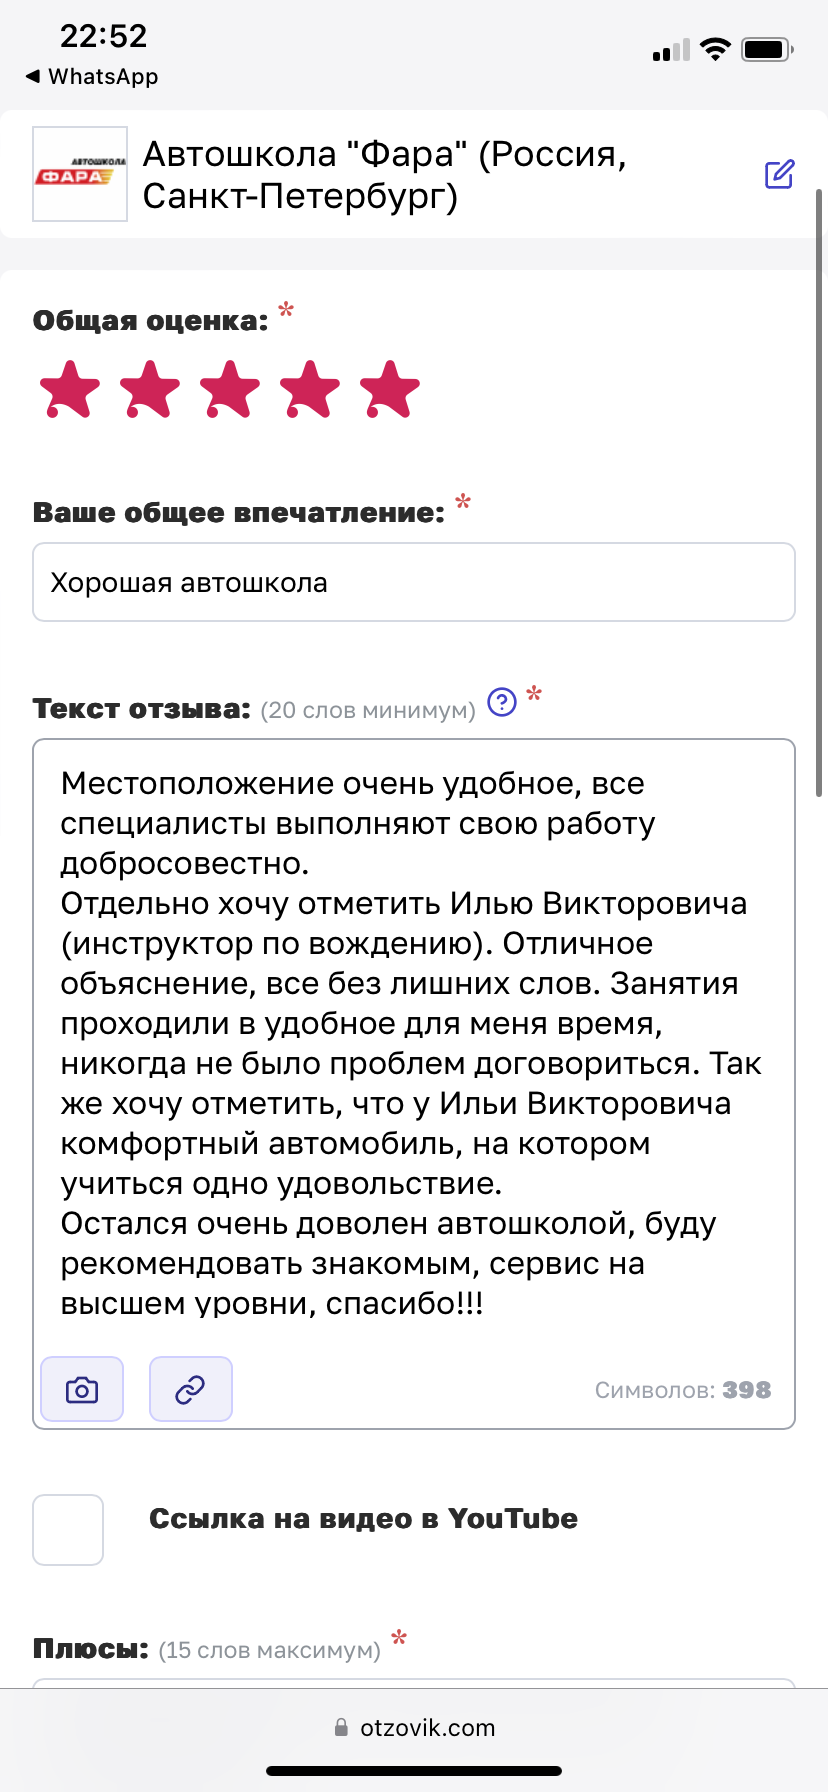The image size is (828, 1792).
Task: Open the help question mark icon
Action: click(x=502, y=702)
